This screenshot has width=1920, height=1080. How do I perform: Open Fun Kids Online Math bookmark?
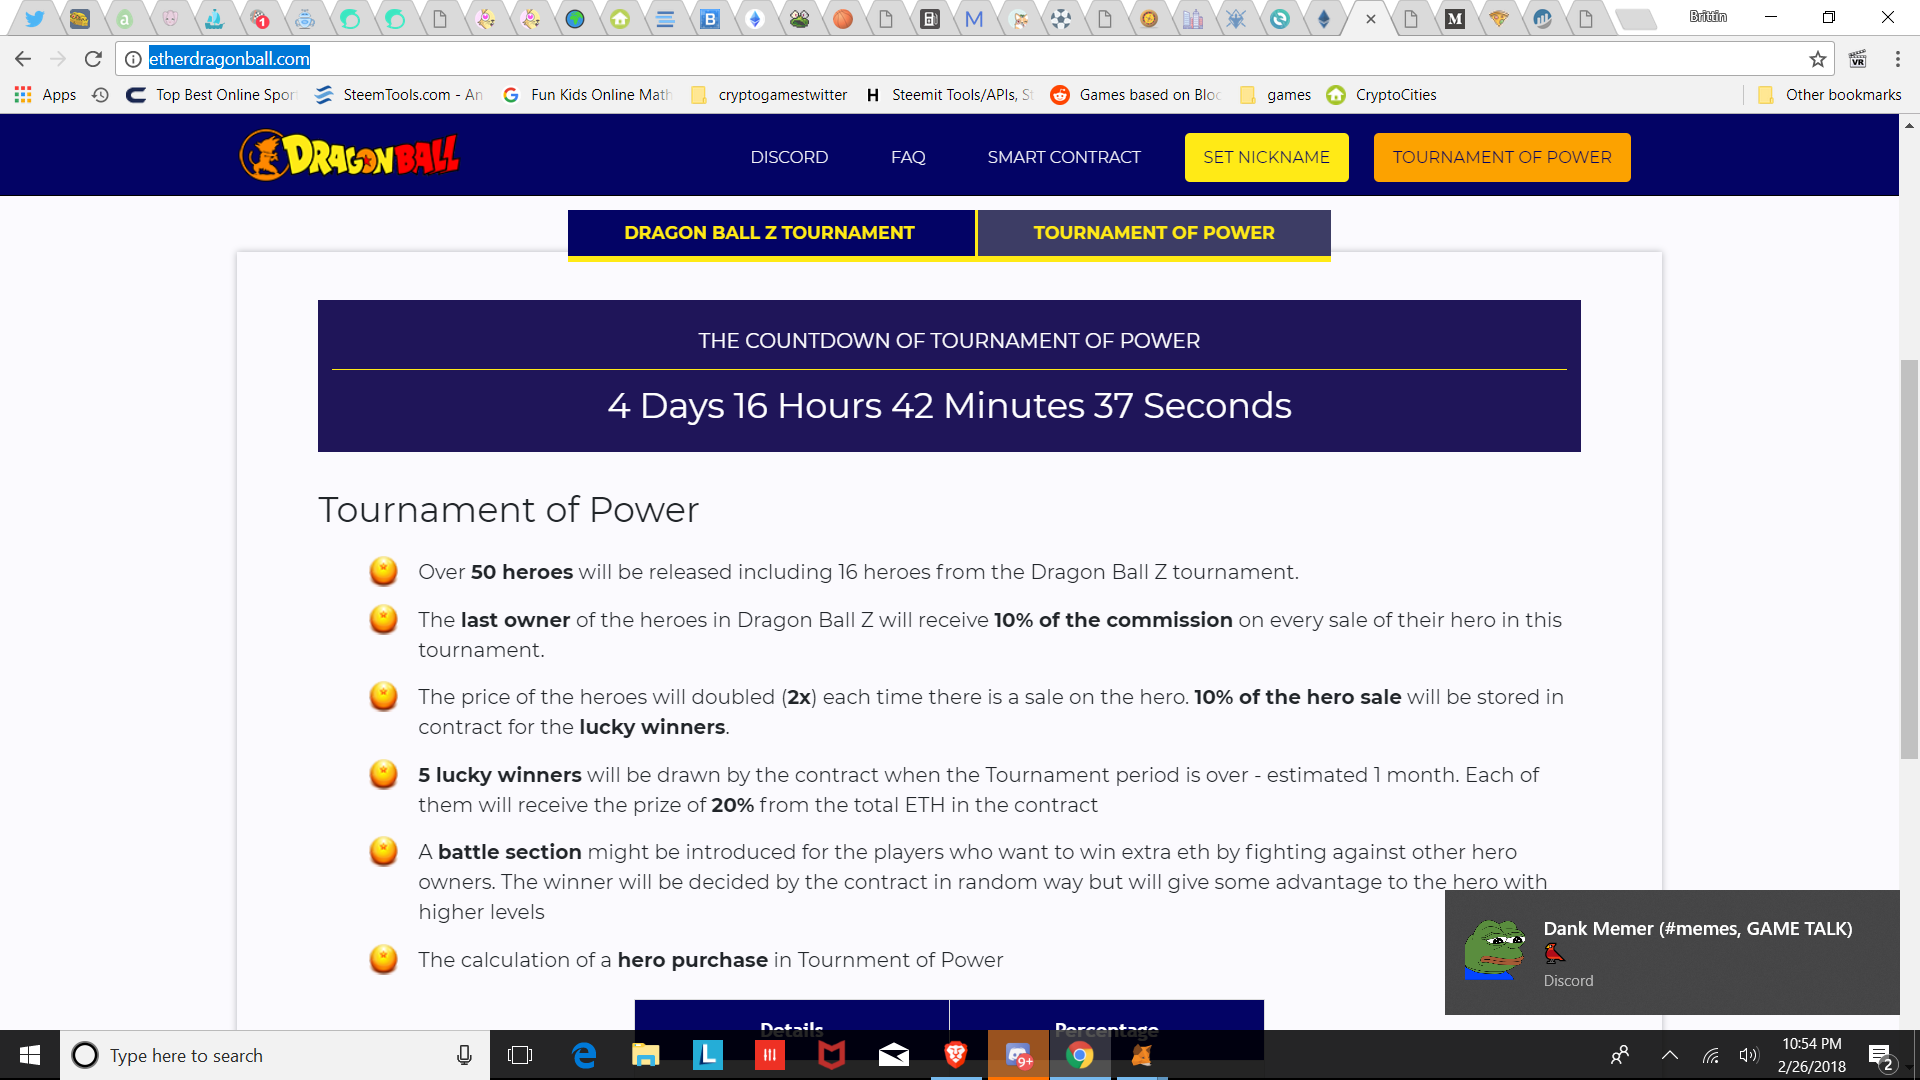click(x=588, y=95)
